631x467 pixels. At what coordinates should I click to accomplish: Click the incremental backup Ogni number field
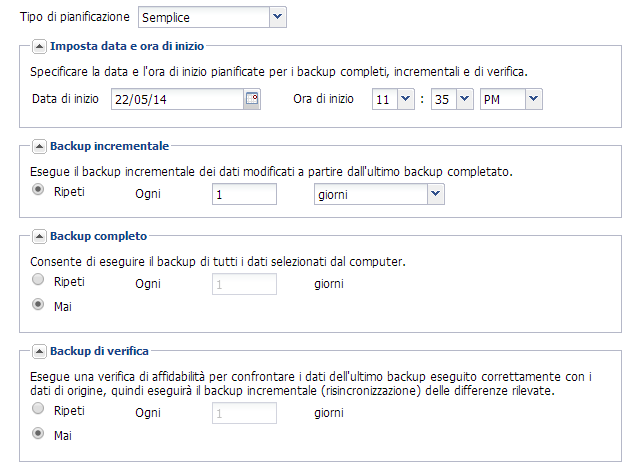pos(244,194)
